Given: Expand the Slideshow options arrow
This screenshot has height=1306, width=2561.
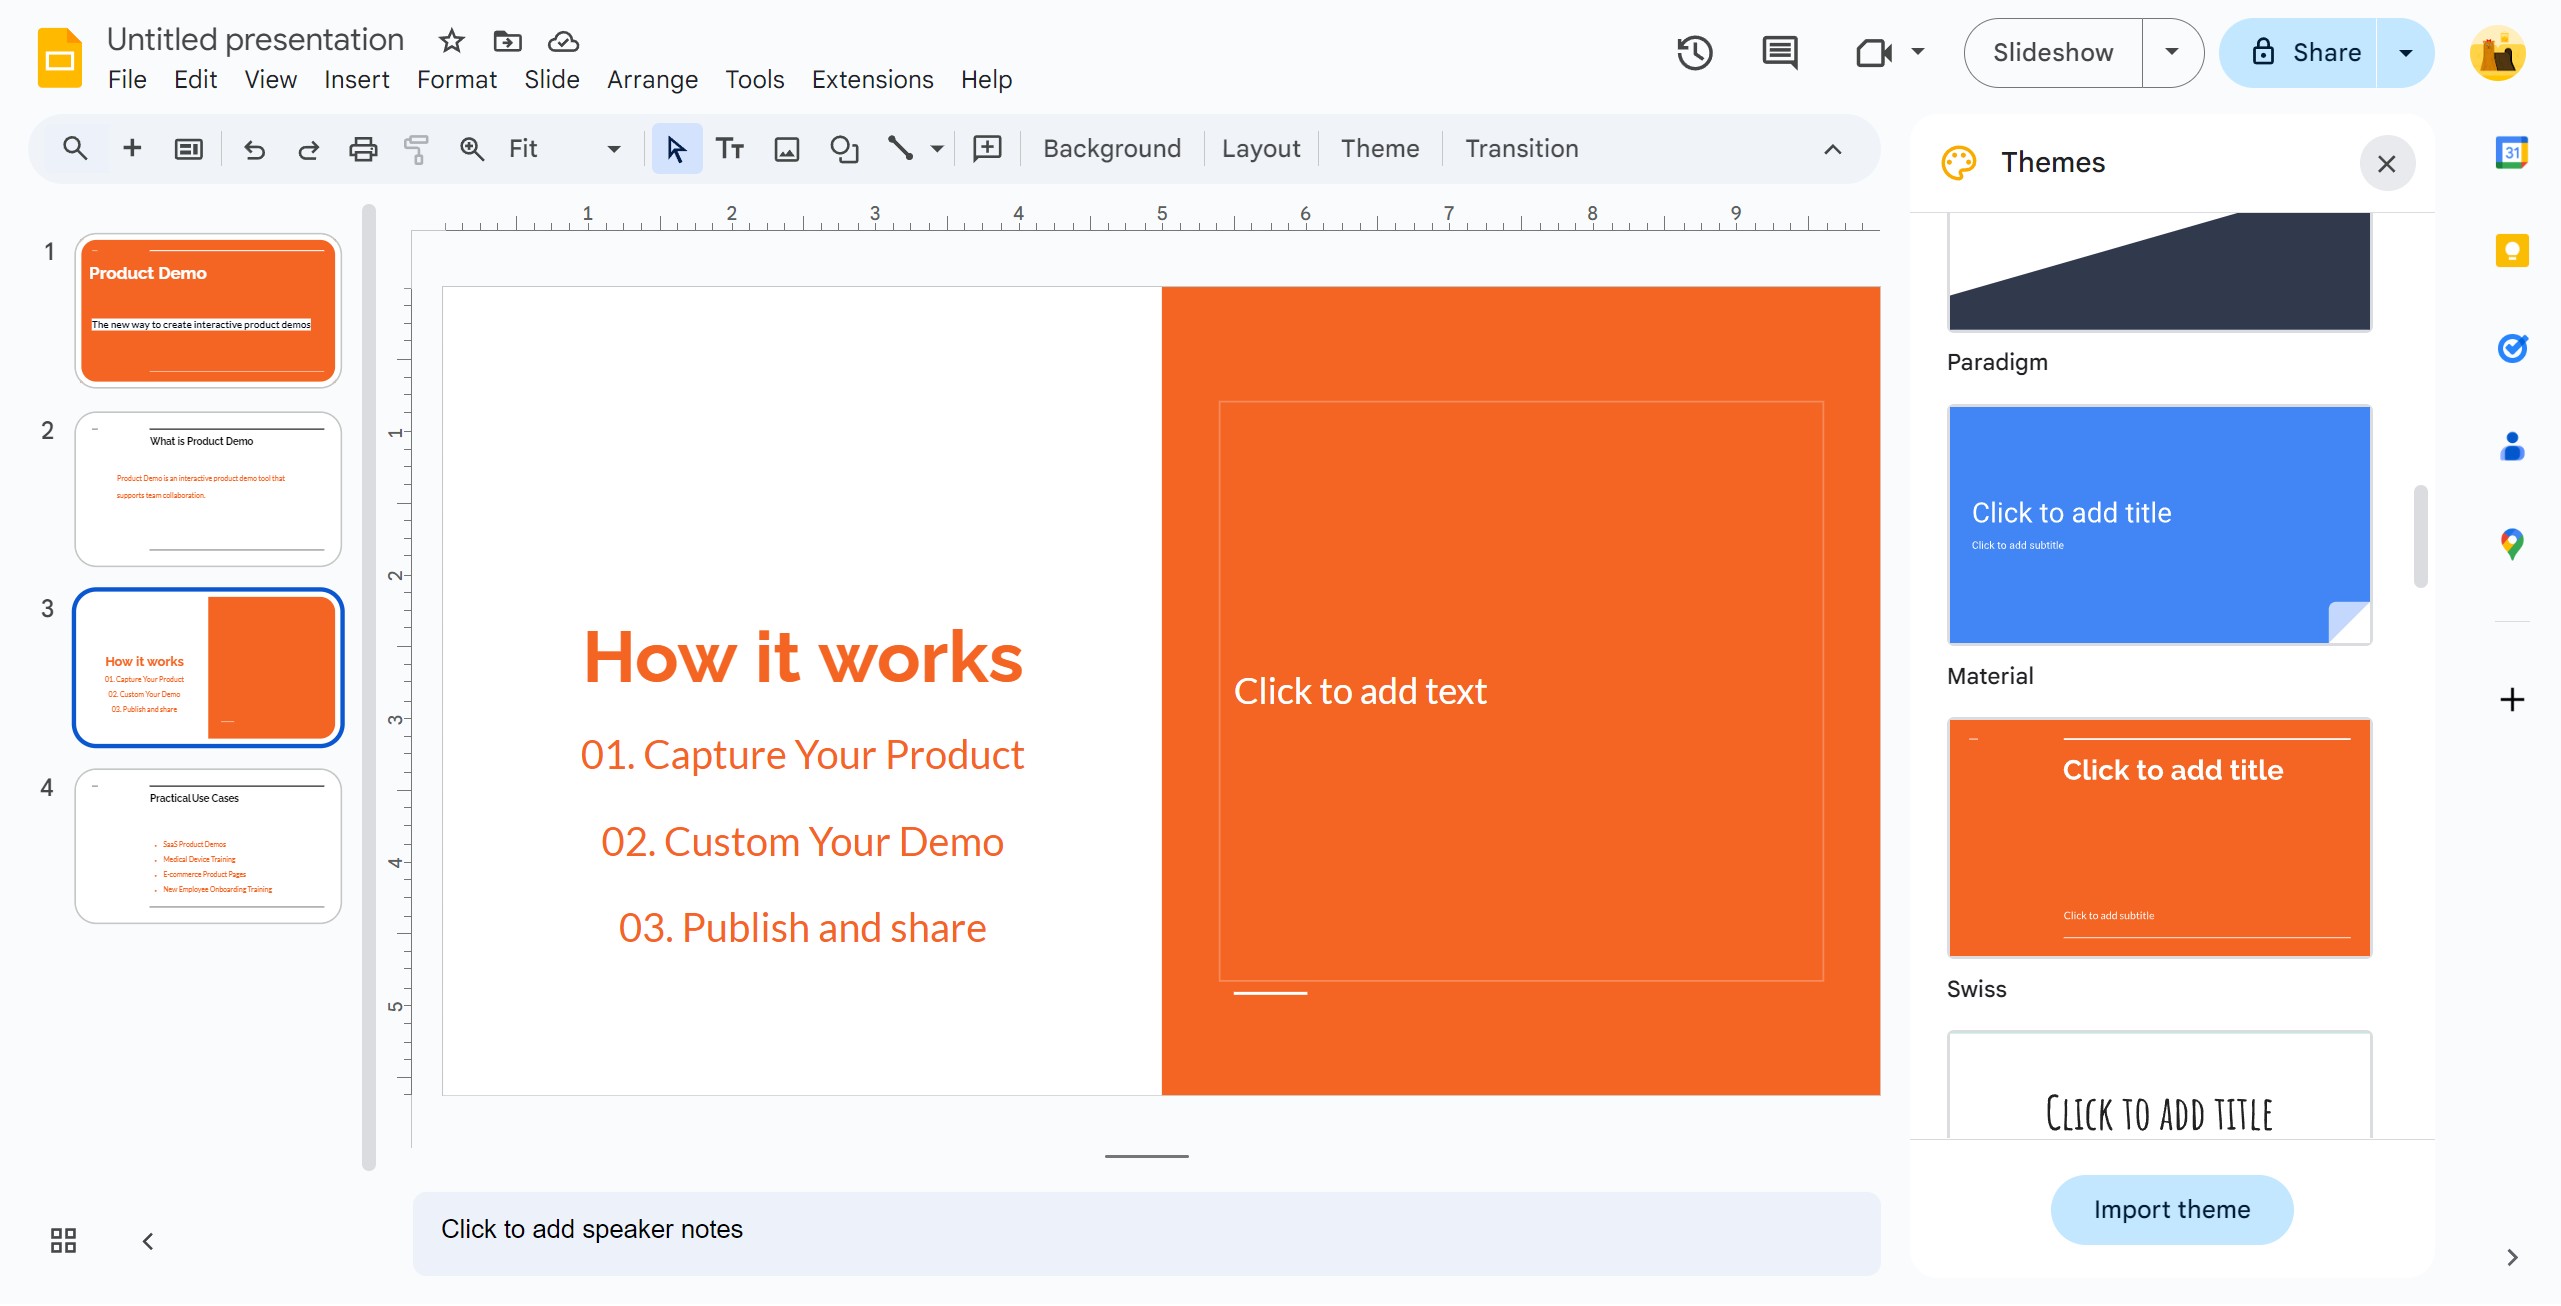Looking at the screenshot, I should [2172, 53].
